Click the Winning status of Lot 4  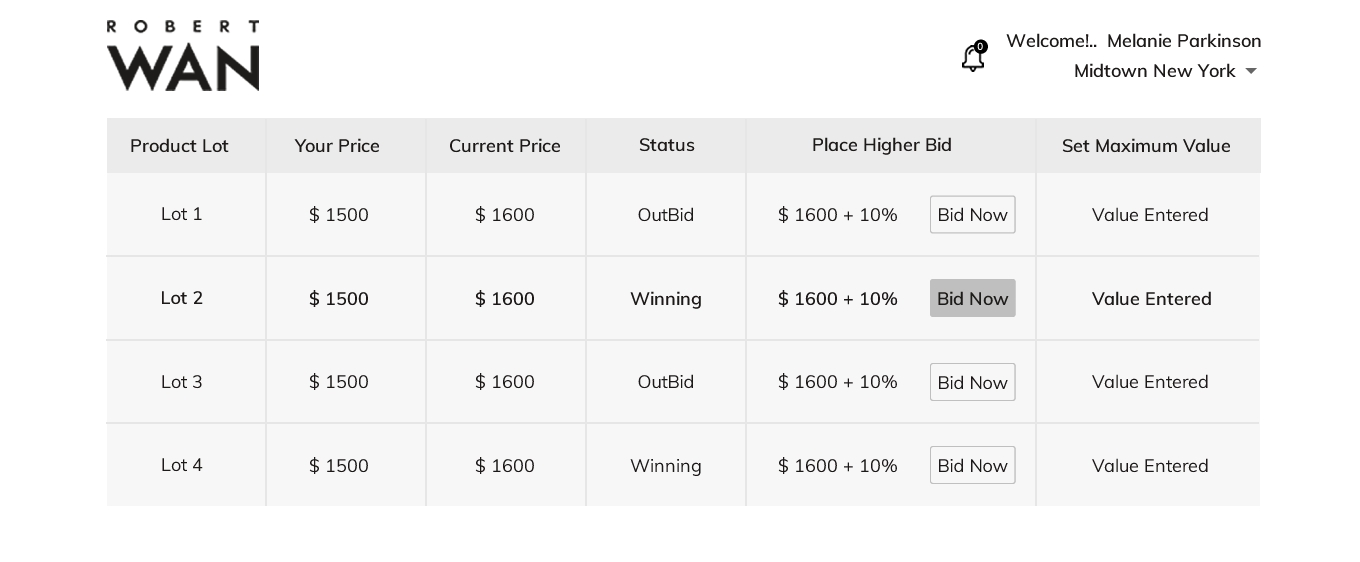tap(666, 466)
